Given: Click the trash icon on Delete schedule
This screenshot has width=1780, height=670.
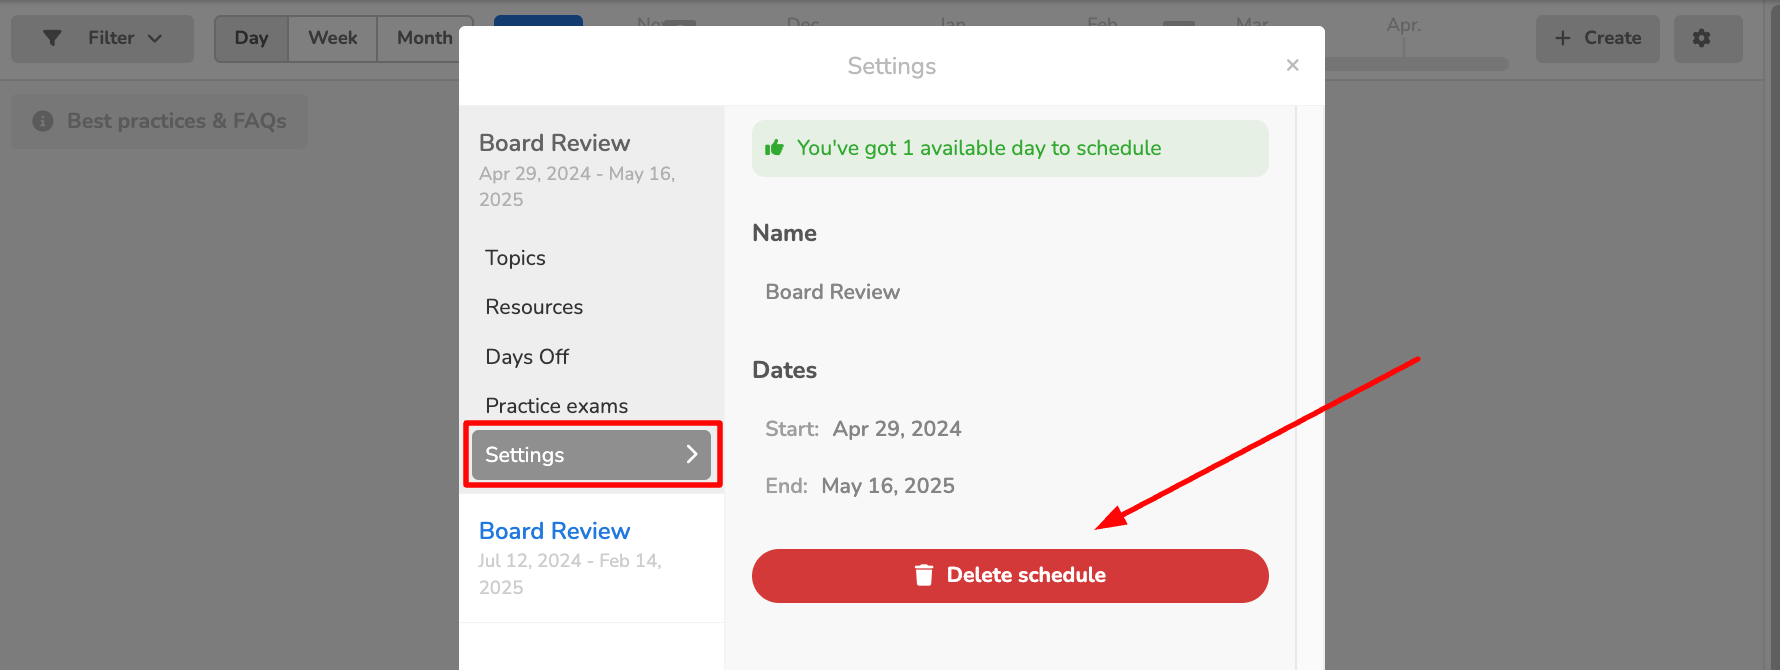Looking at the screenshot, I should point(924,575).
